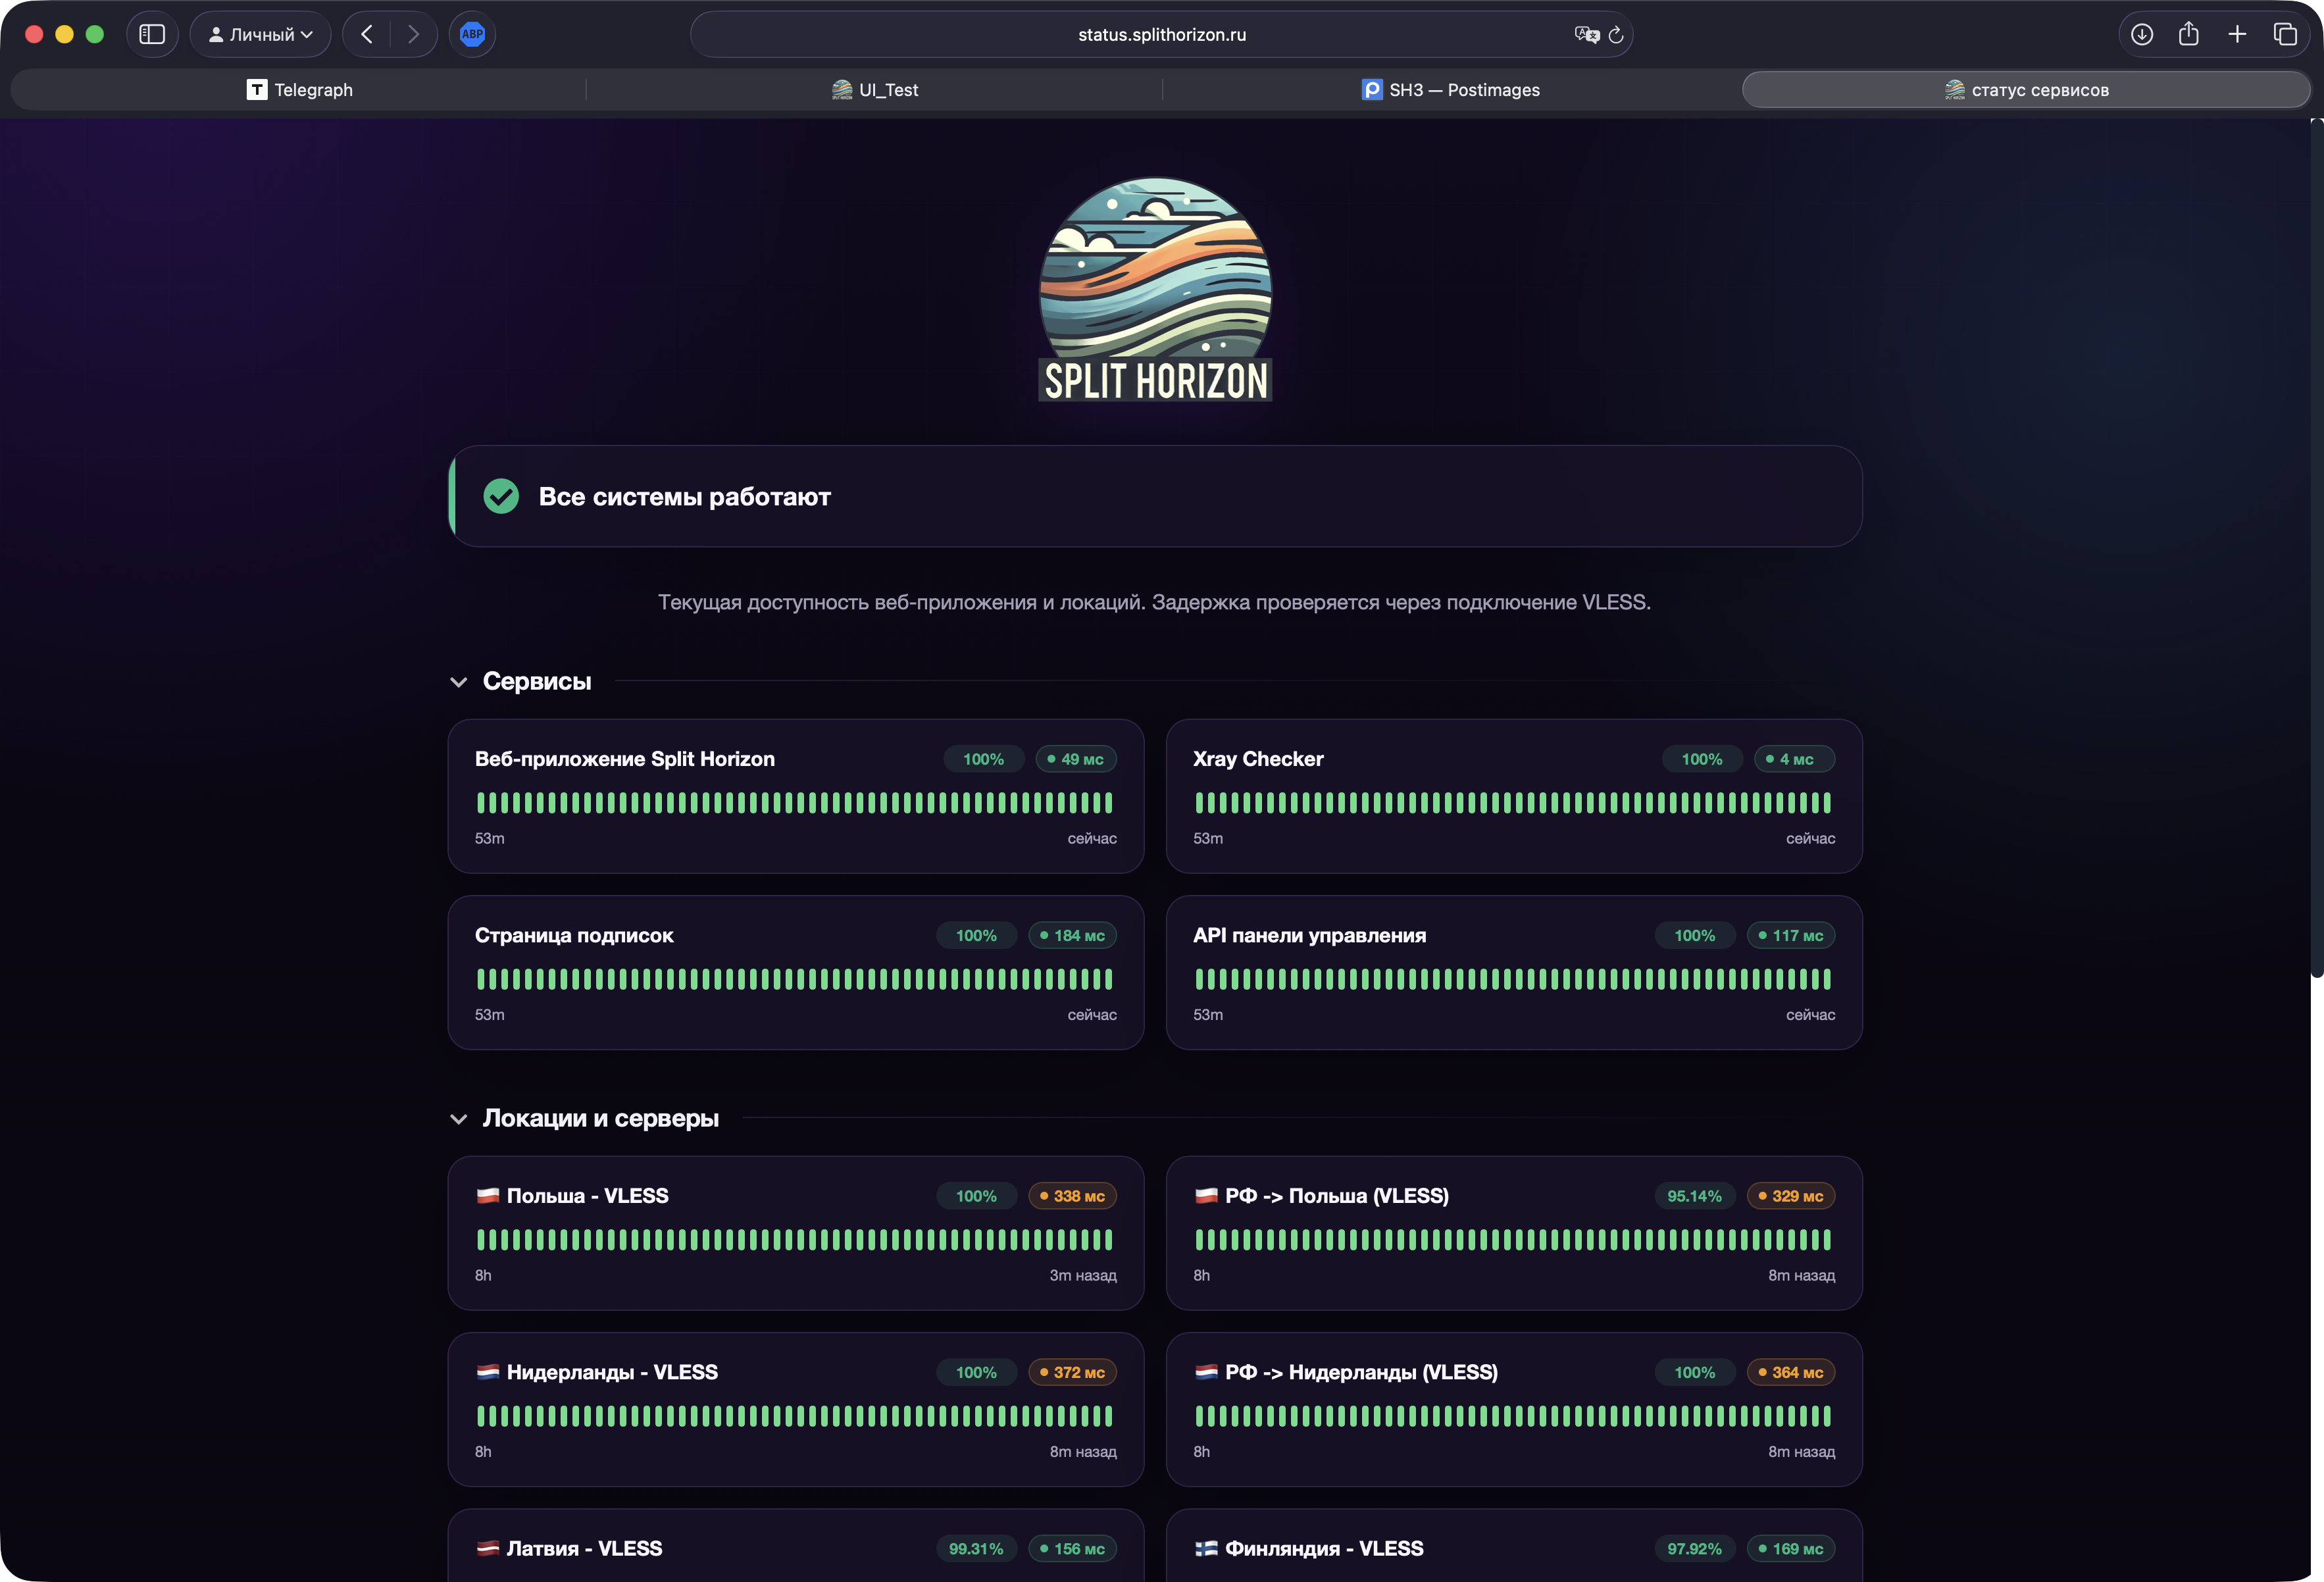The height and width of the screenshot is (1582, 2324).
Task: Collapse the Сервисы section
Action: [x=459, y=682]
